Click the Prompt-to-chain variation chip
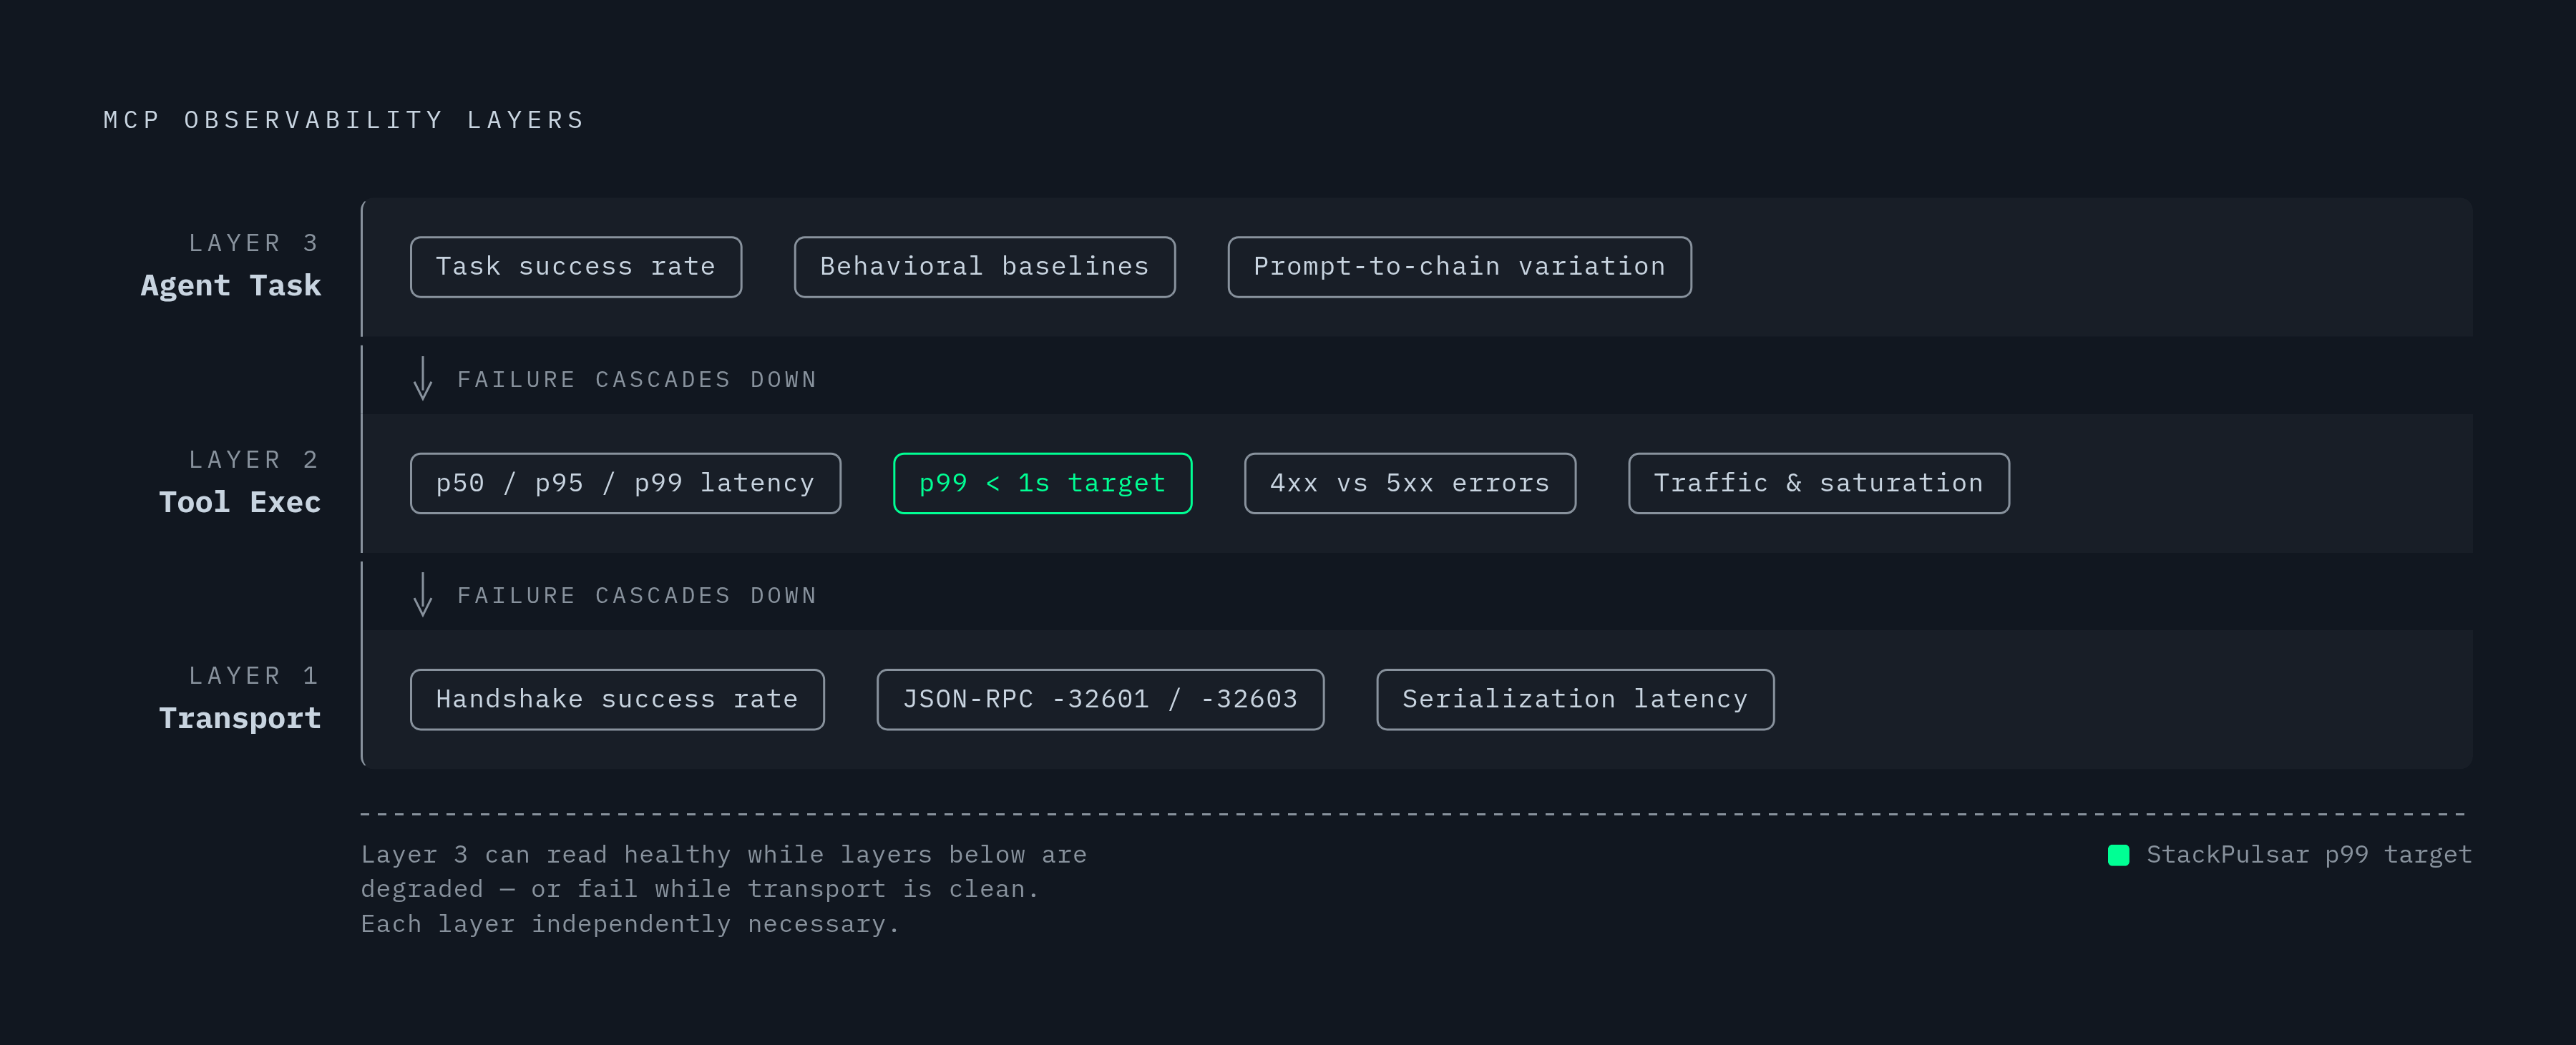 [x=1459, y=267]
